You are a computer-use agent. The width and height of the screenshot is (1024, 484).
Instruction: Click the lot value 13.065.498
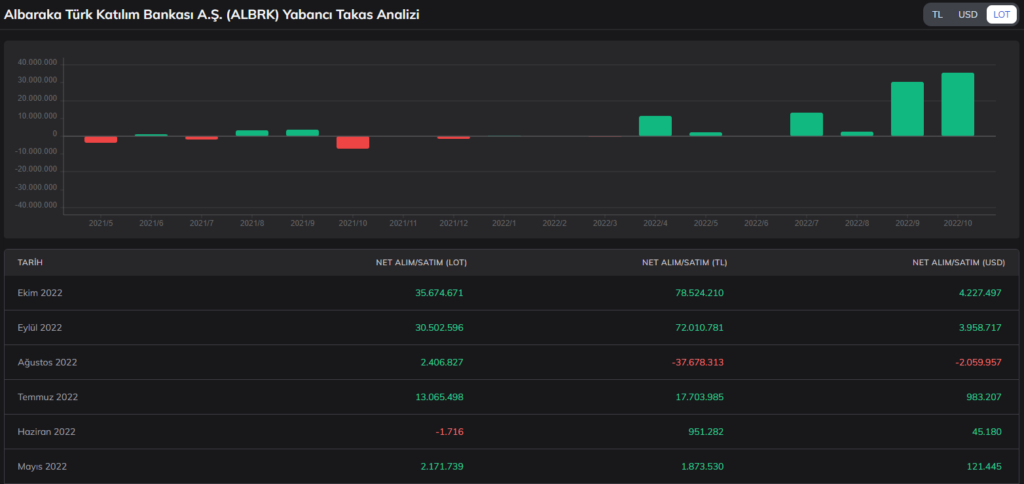click(440, 396)
